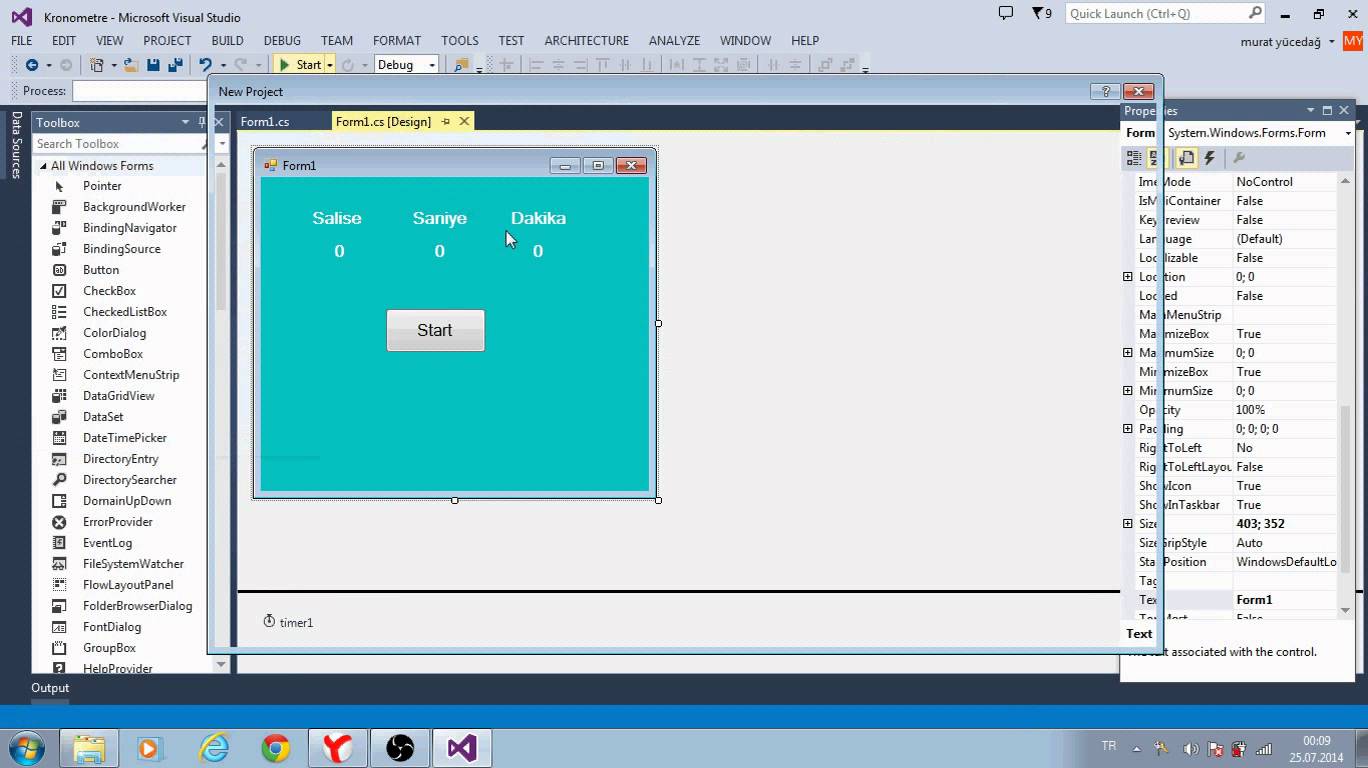1368x768 pixels.
Task: Select the CheckBox control in Toolbox
Action: point(109,291)
